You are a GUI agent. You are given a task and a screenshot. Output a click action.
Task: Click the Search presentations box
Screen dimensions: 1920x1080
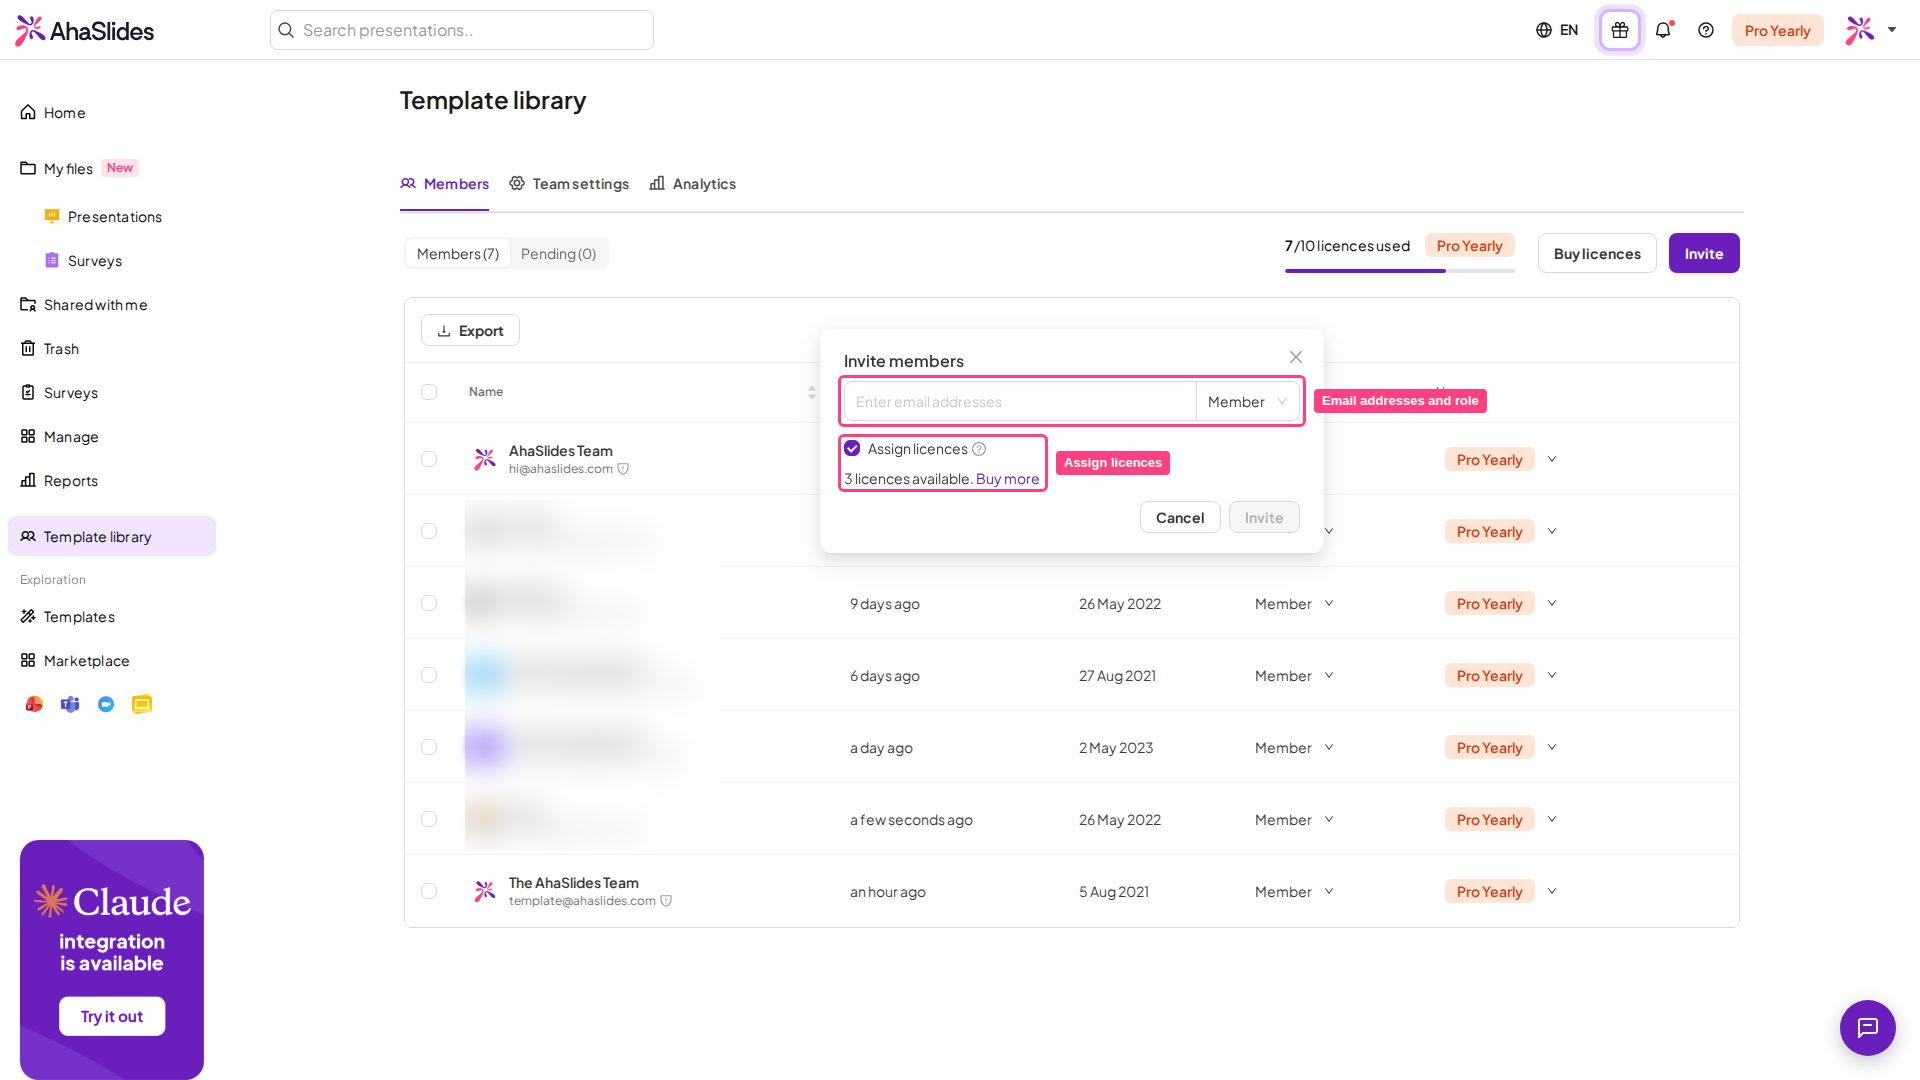[462, 30]
